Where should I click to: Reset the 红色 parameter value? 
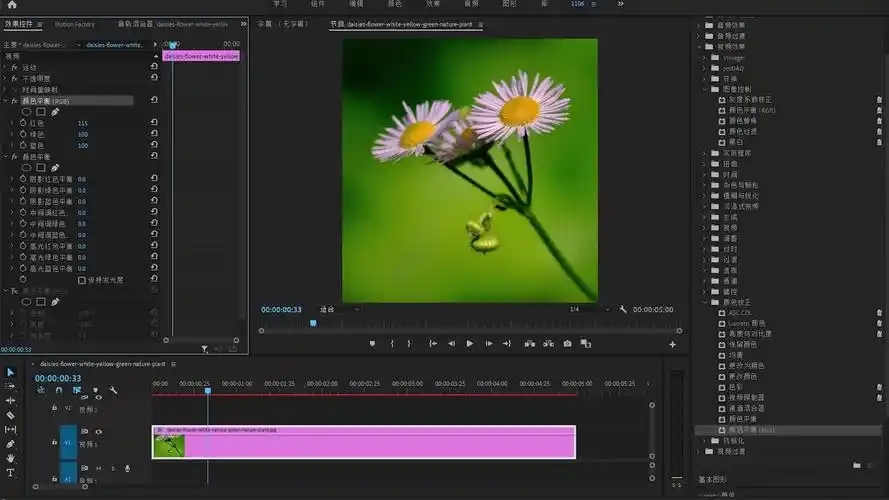(x=154, y=123)
